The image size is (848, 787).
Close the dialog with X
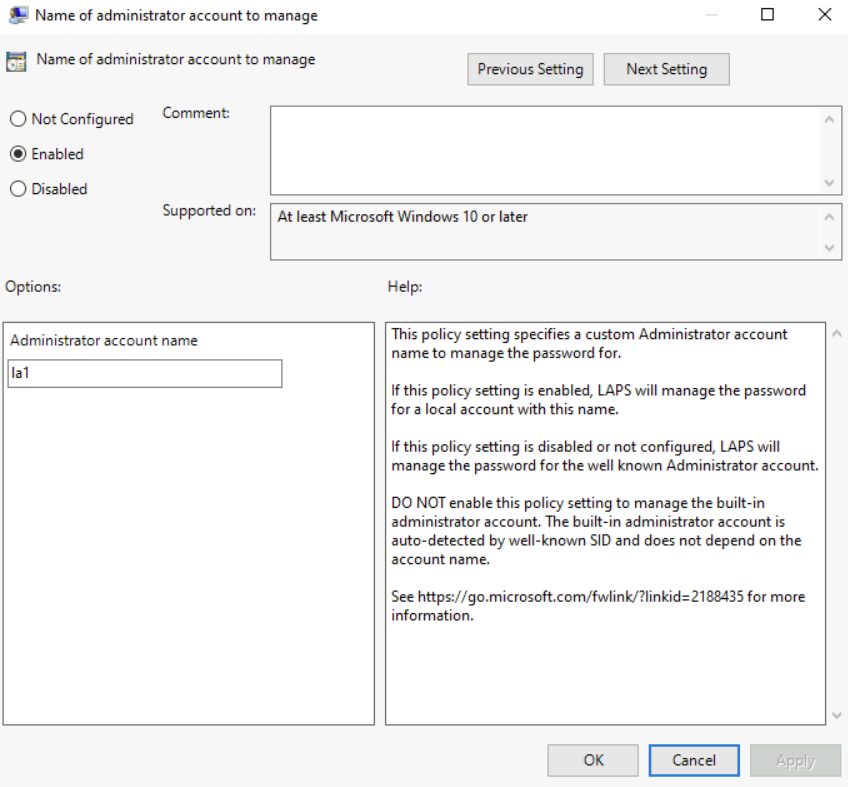[825, 15]
